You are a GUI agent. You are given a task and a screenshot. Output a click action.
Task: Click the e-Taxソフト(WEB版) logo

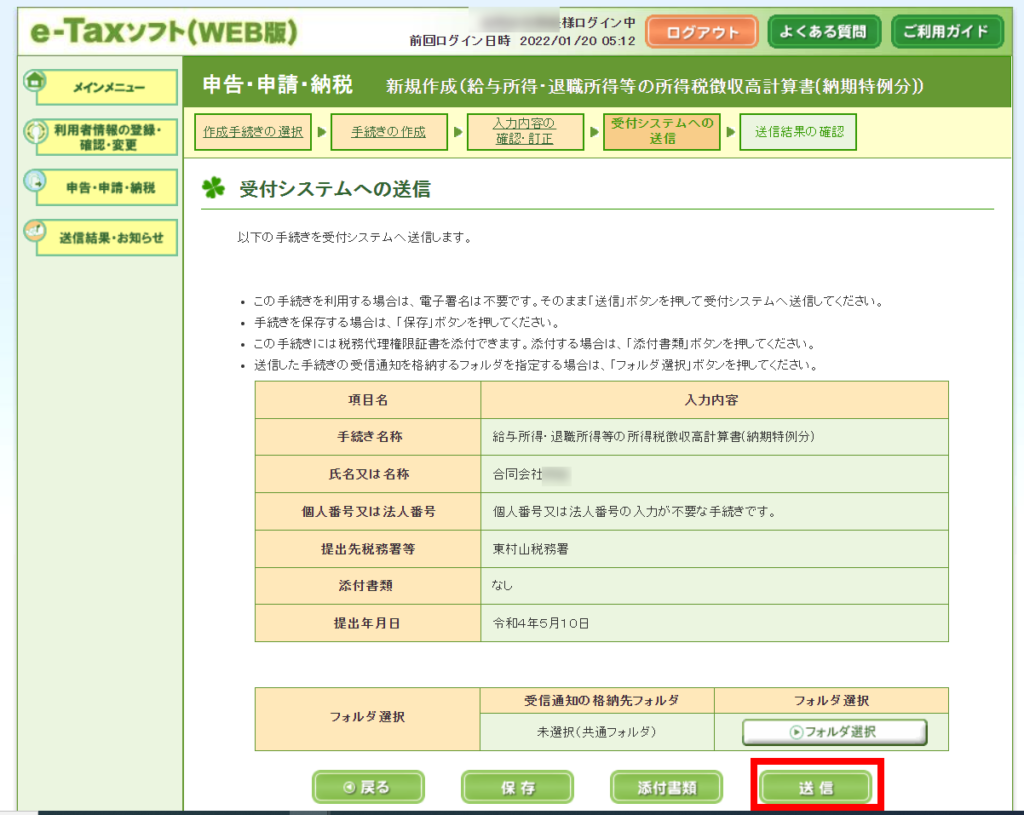click(164, 32)
